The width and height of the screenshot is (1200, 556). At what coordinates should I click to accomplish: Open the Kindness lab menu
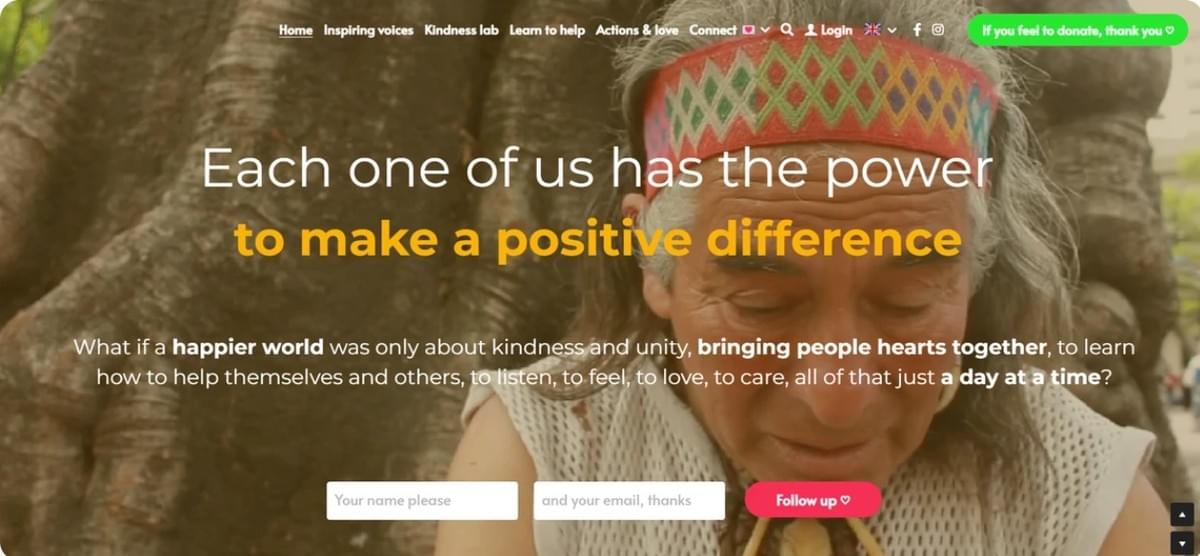pyautogui.click(x=461, y=30)
